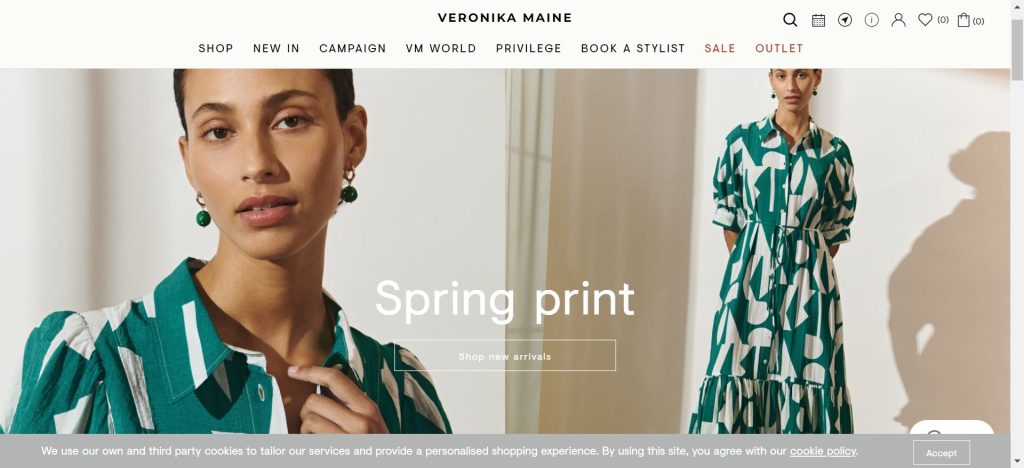Accept the cookie notice
The width and height of the screenshot is (1024, 468).
tap(941, 453)
